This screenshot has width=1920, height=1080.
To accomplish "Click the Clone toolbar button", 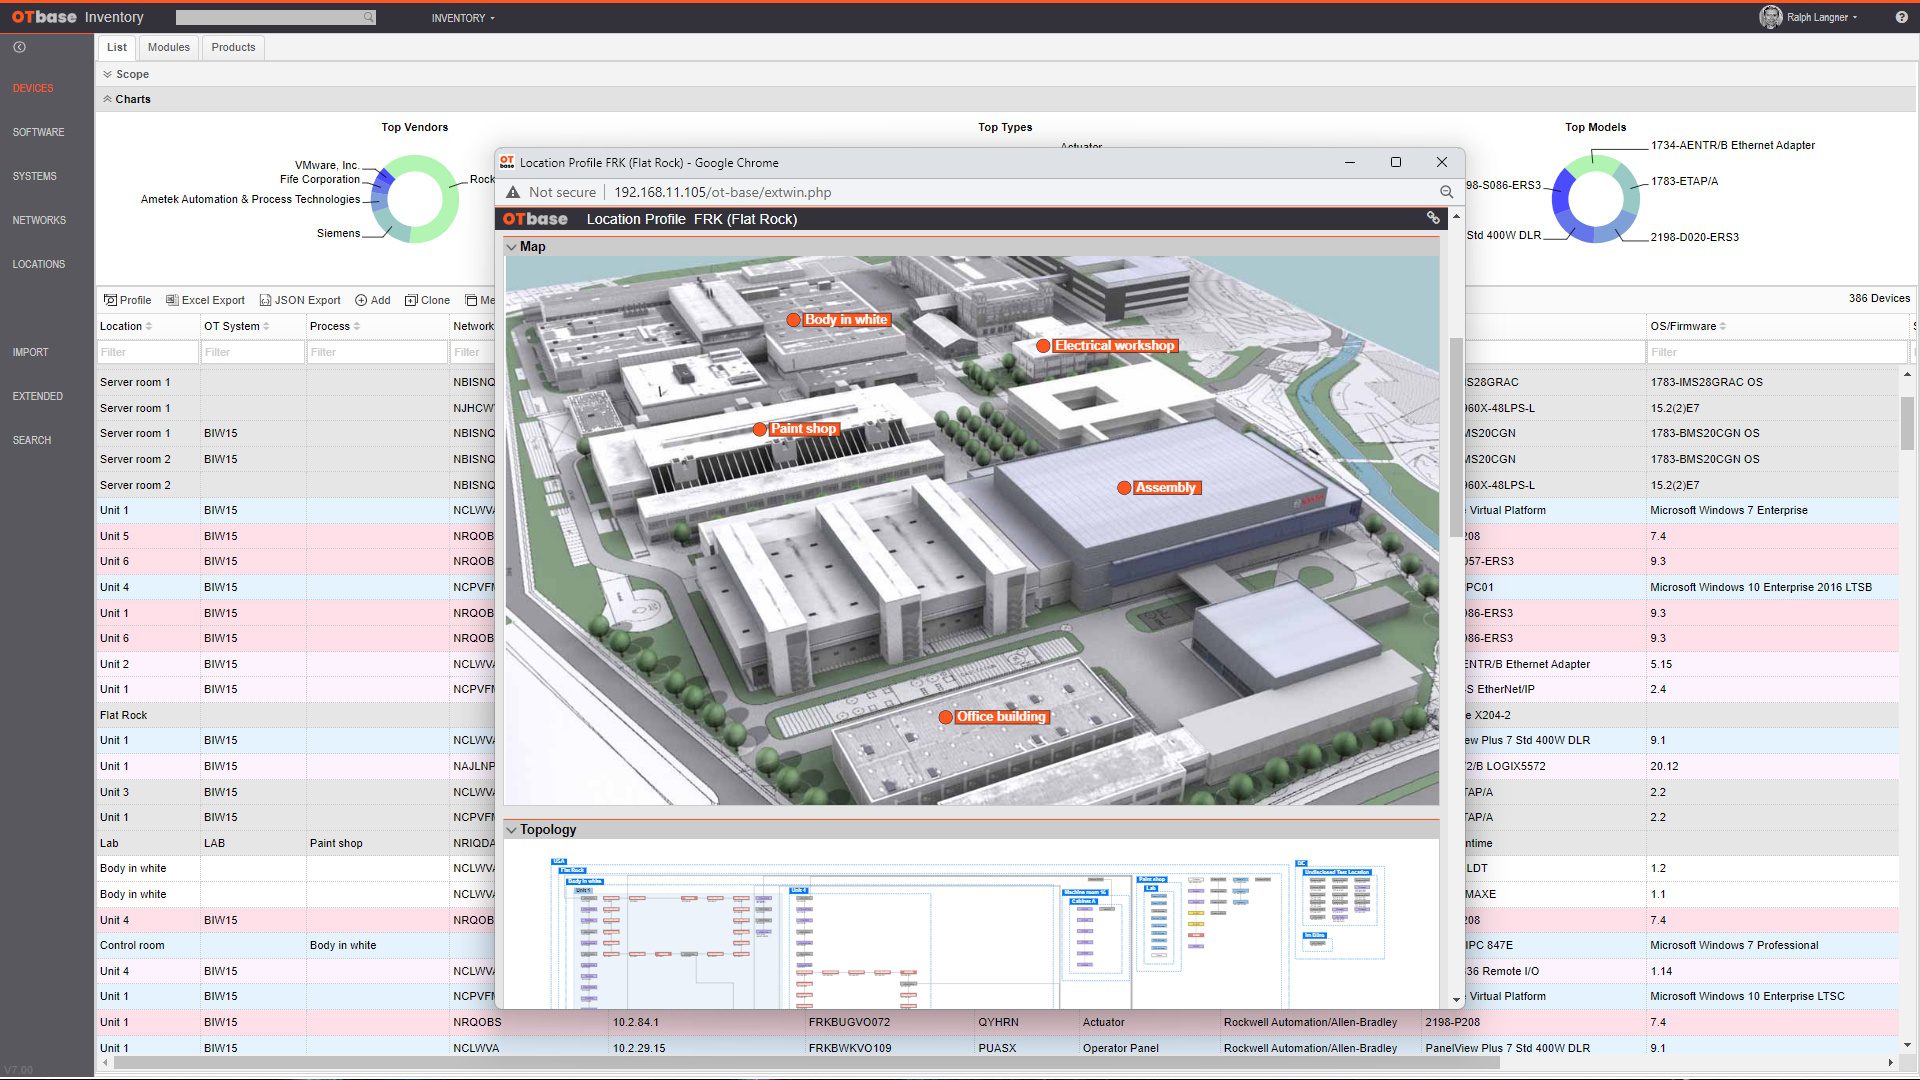I will 427,300.
